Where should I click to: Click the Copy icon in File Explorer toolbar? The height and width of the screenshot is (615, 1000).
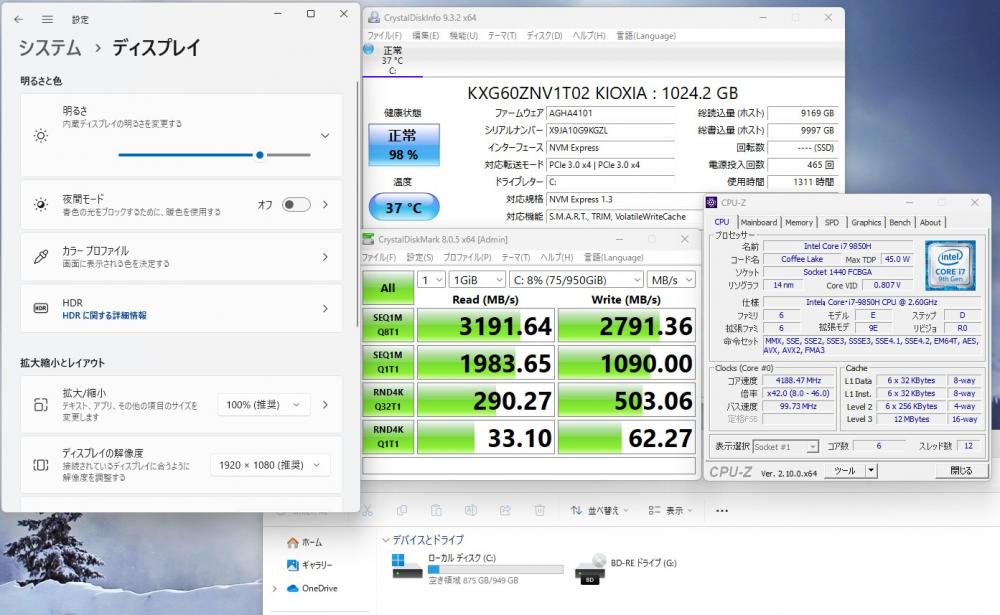tap(402, 510)
